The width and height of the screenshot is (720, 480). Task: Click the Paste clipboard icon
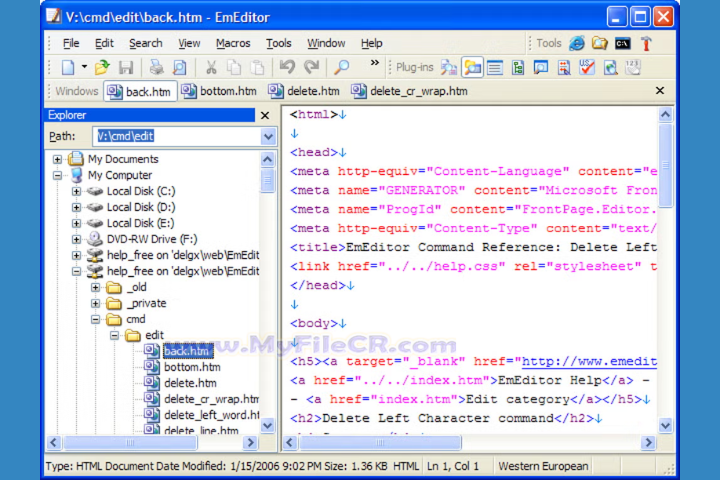[257, 68]
